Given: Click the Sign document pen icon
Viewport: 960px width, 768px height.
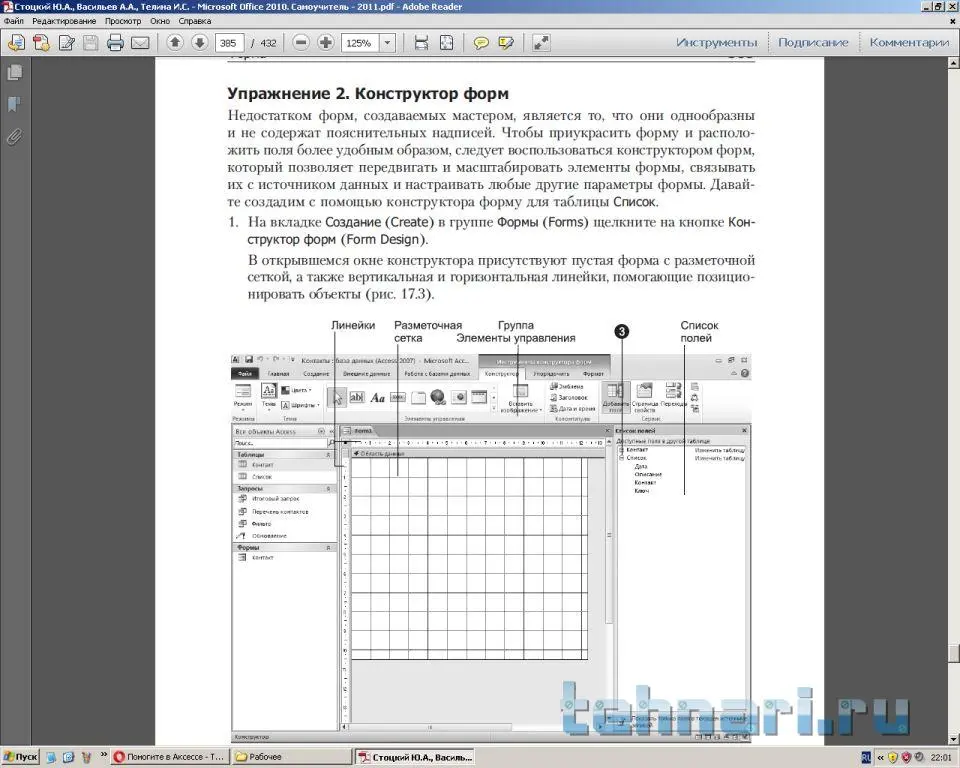Looking at the screenshot, I should click(x=67, y=43).
